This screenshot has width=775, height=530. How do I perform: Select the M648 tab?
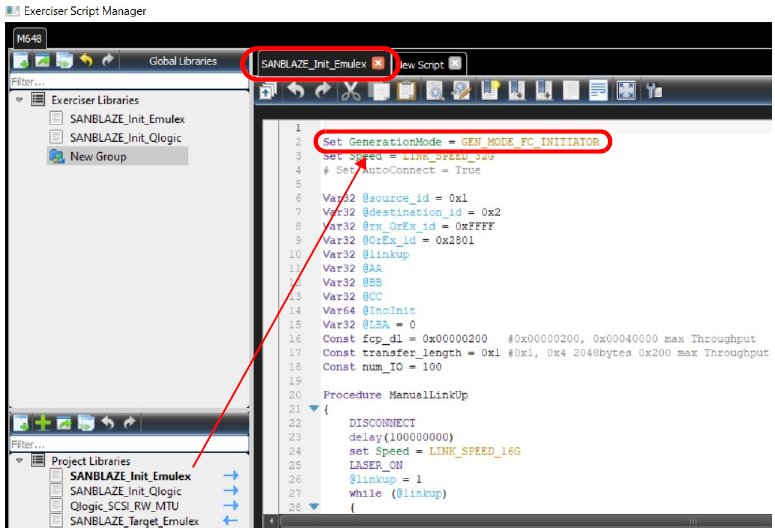(29, 39)
